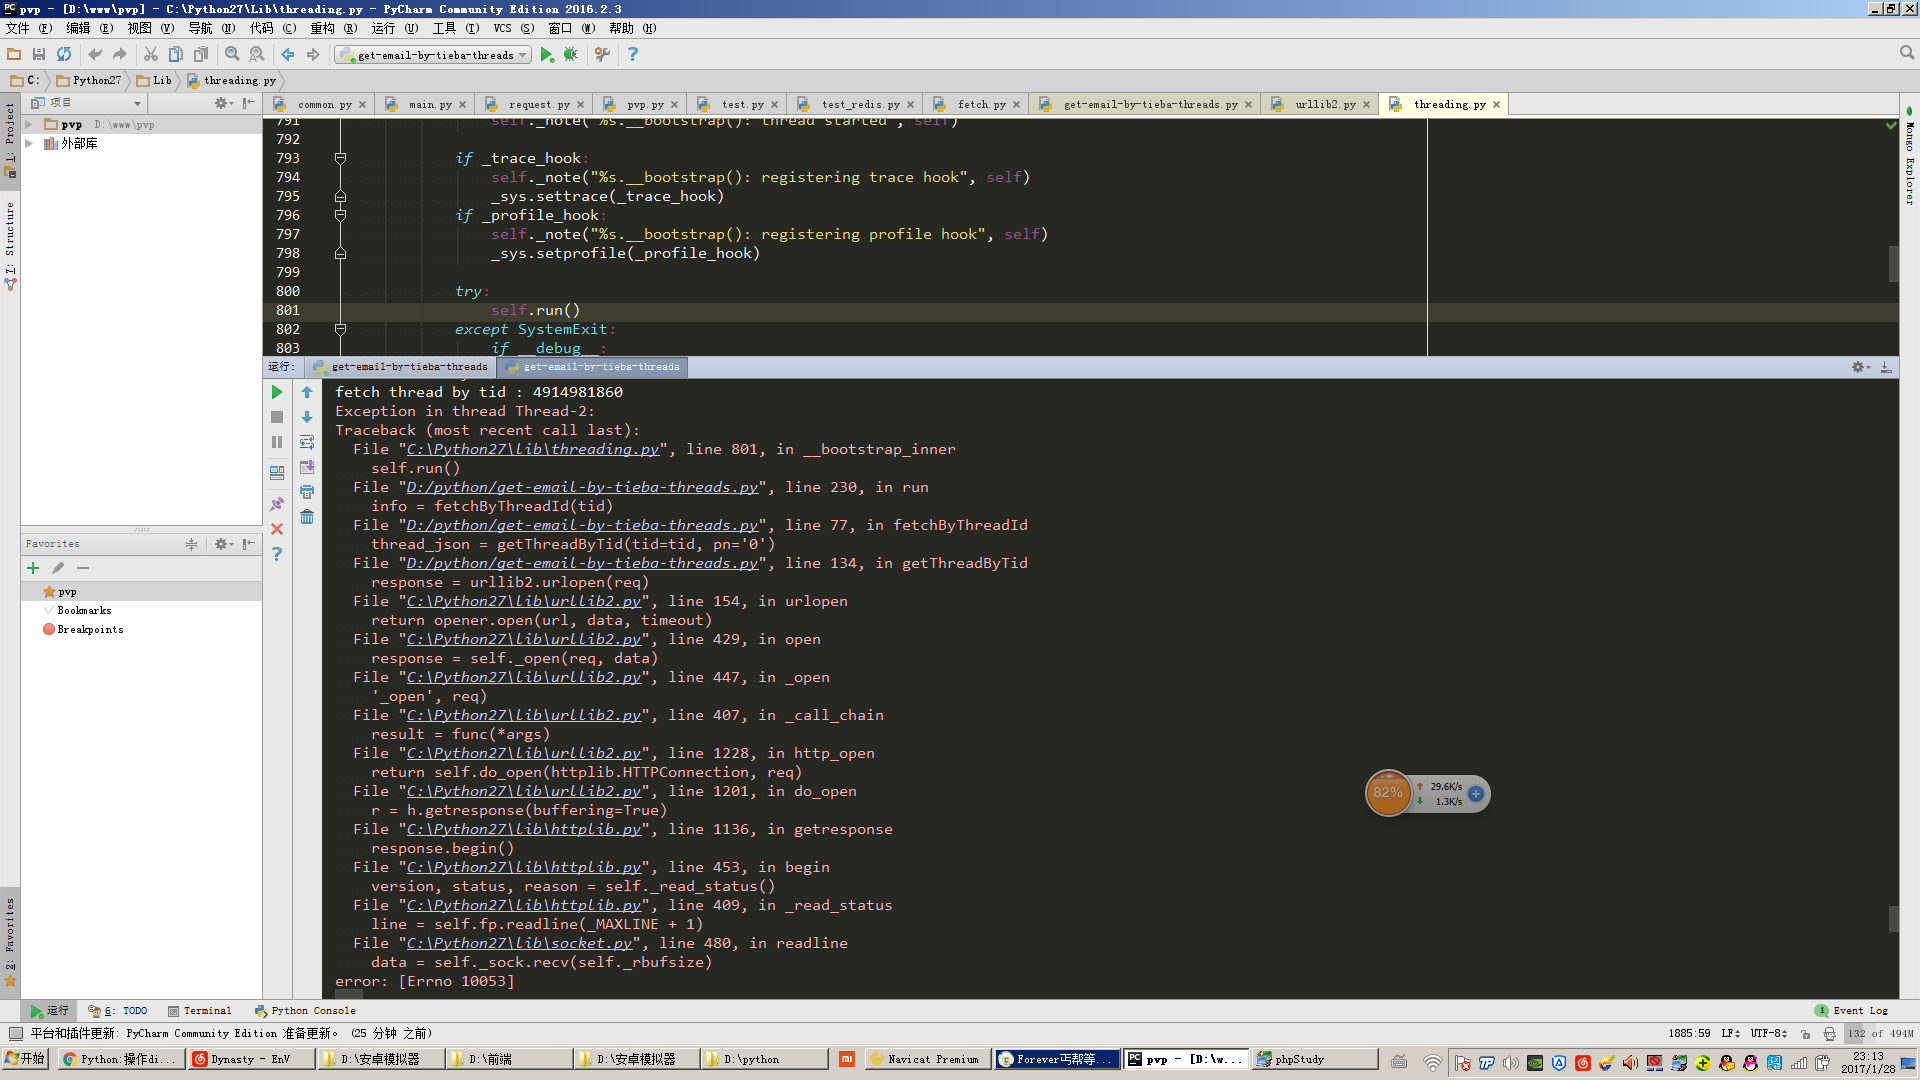1920x1080 pixels.
Task: Open settings with the wrench icon
Action: pyautogui.click(x=602, y=55)
